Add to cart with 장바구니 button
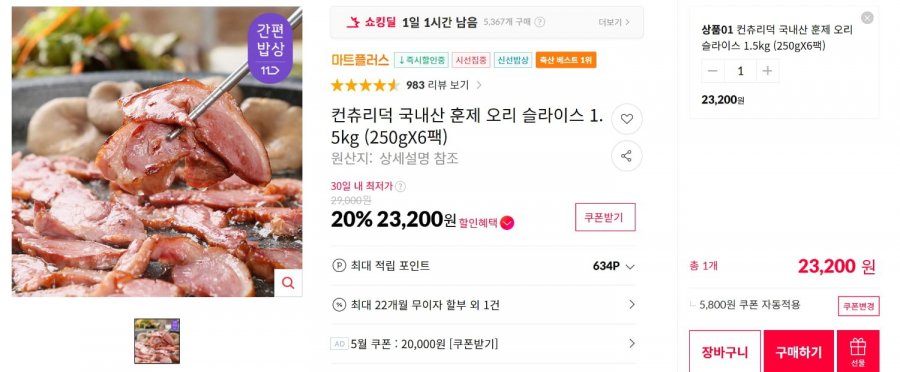This screenshot has height=372, width=900. coord(725,351)
